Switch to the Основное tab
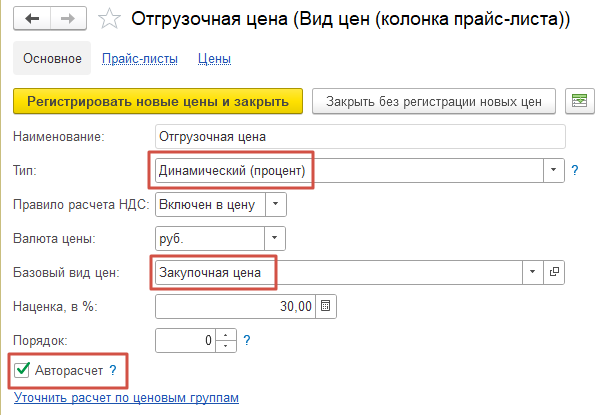611x415 pixels. tap(52, 58)
